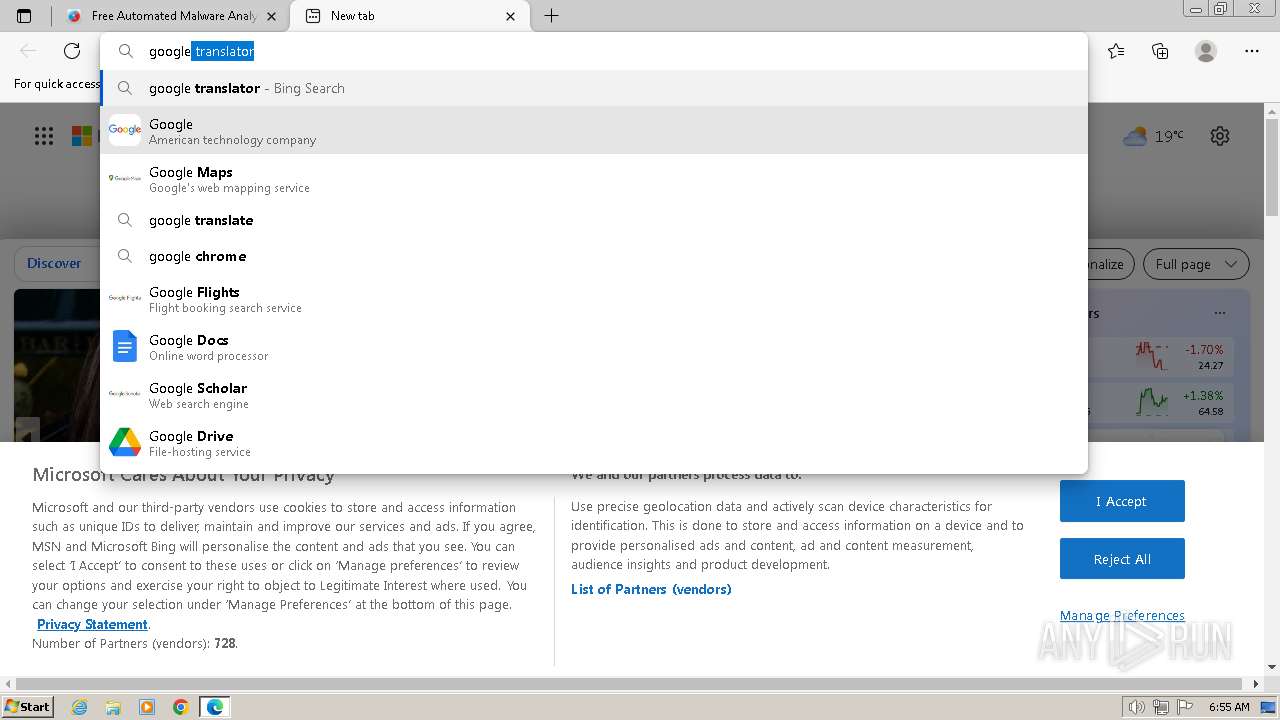Close the New tab tab

511,16
